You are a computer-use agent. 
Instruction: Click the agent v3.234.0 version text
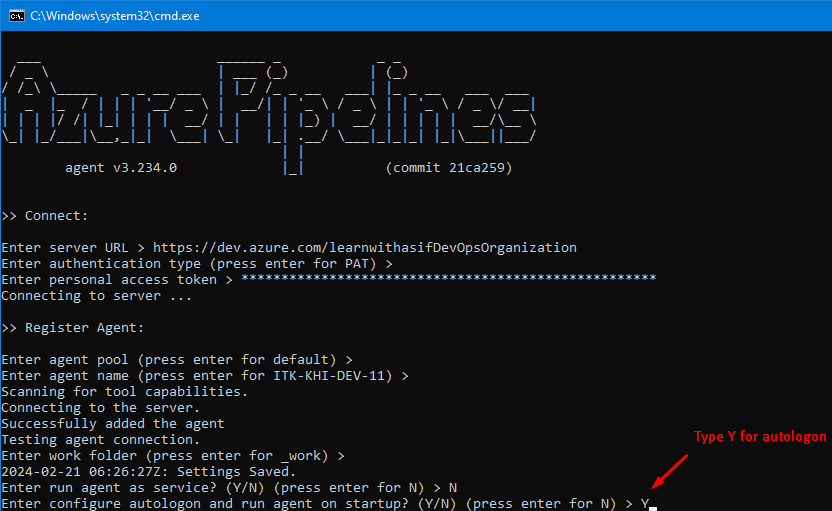click(121, 168)
